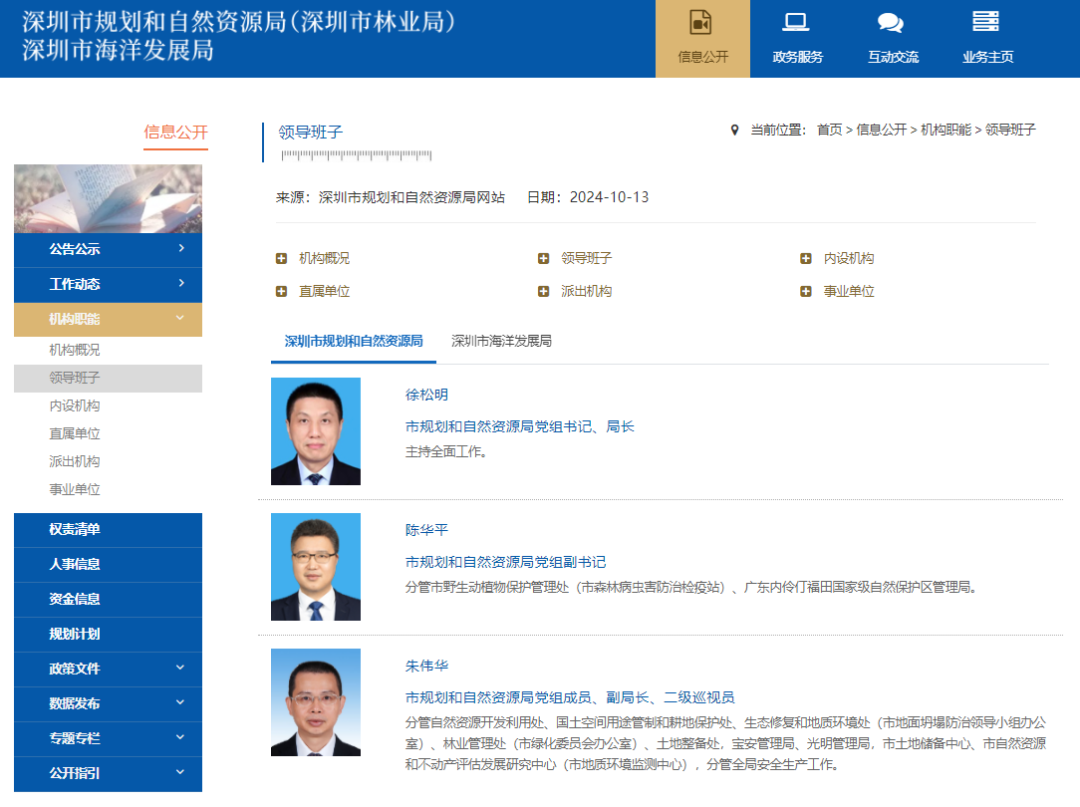Open the 事业单位 link in top grid
This screenshot has height=807, width=1080.
[849, 292]
